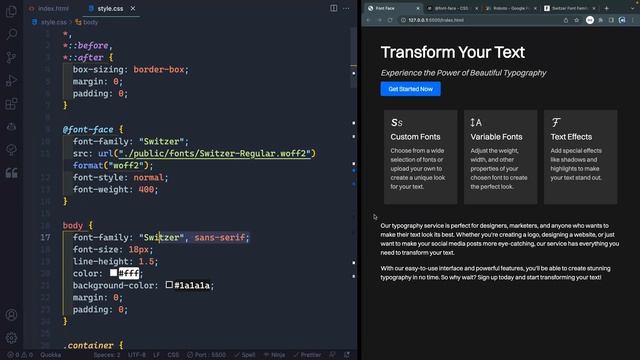640x360 pixels.
Task: Click the Prettier status bar item
Action: [307, 355]
